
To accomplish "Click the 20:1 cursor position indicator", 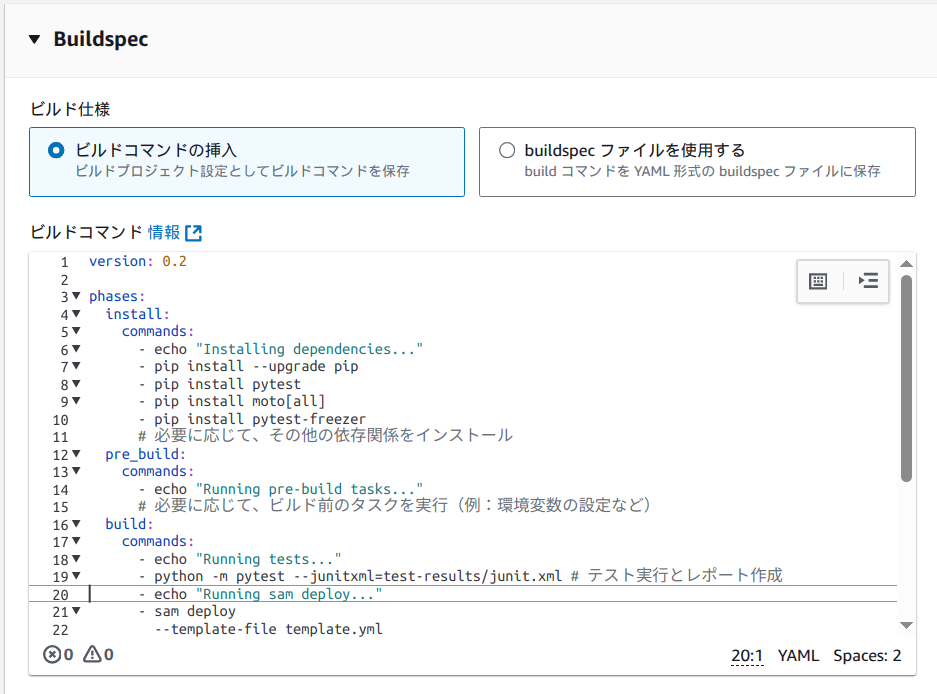I will coord(747,656).
